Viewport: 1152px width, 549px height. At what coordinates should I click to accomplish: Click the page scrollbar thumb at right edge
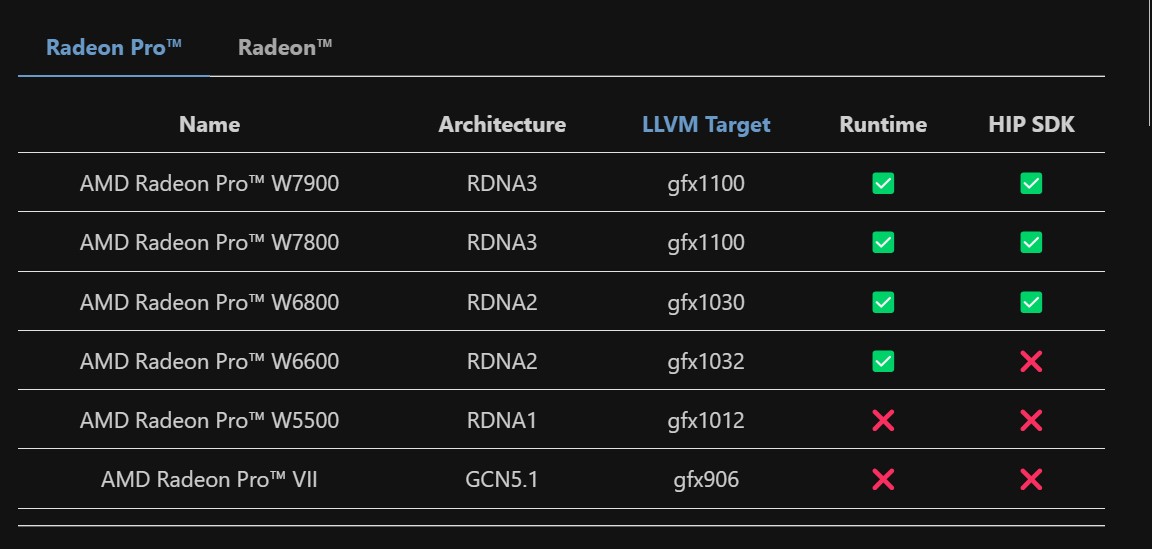click(1149, 62)
